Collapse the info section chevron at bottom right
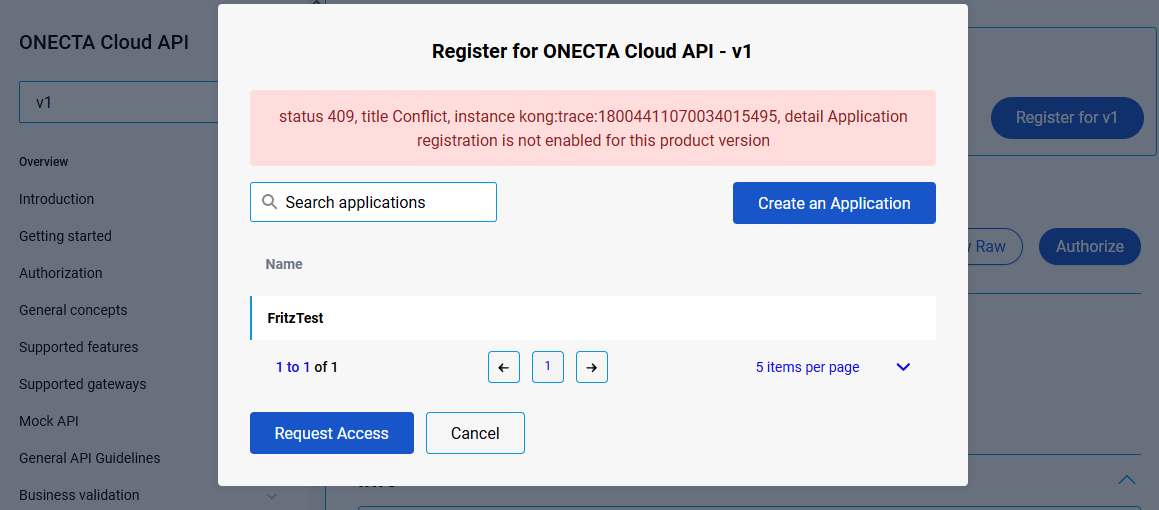 coord(1126,480)
